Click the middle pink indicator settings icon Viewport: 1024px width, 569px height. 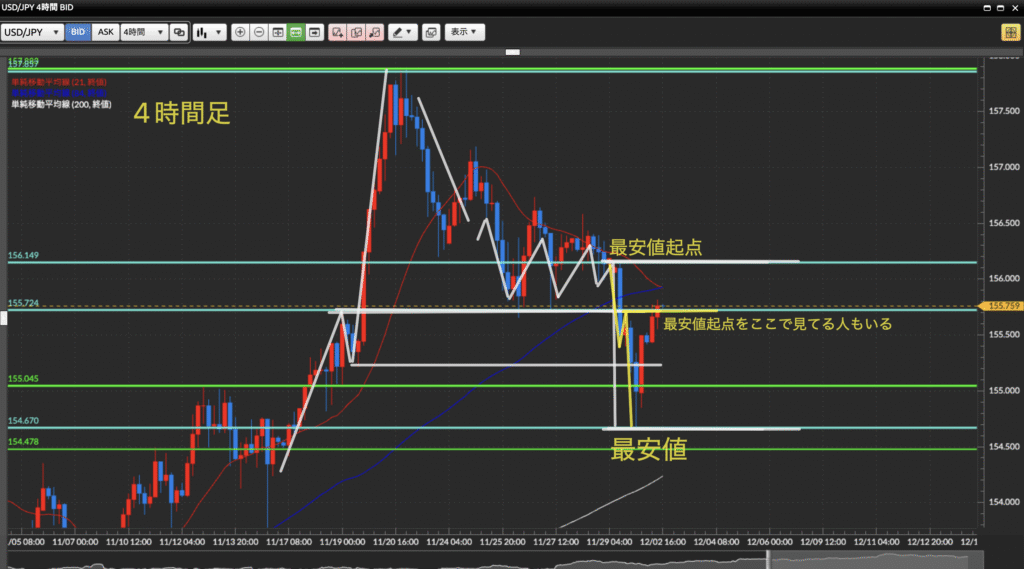point(356,32)
